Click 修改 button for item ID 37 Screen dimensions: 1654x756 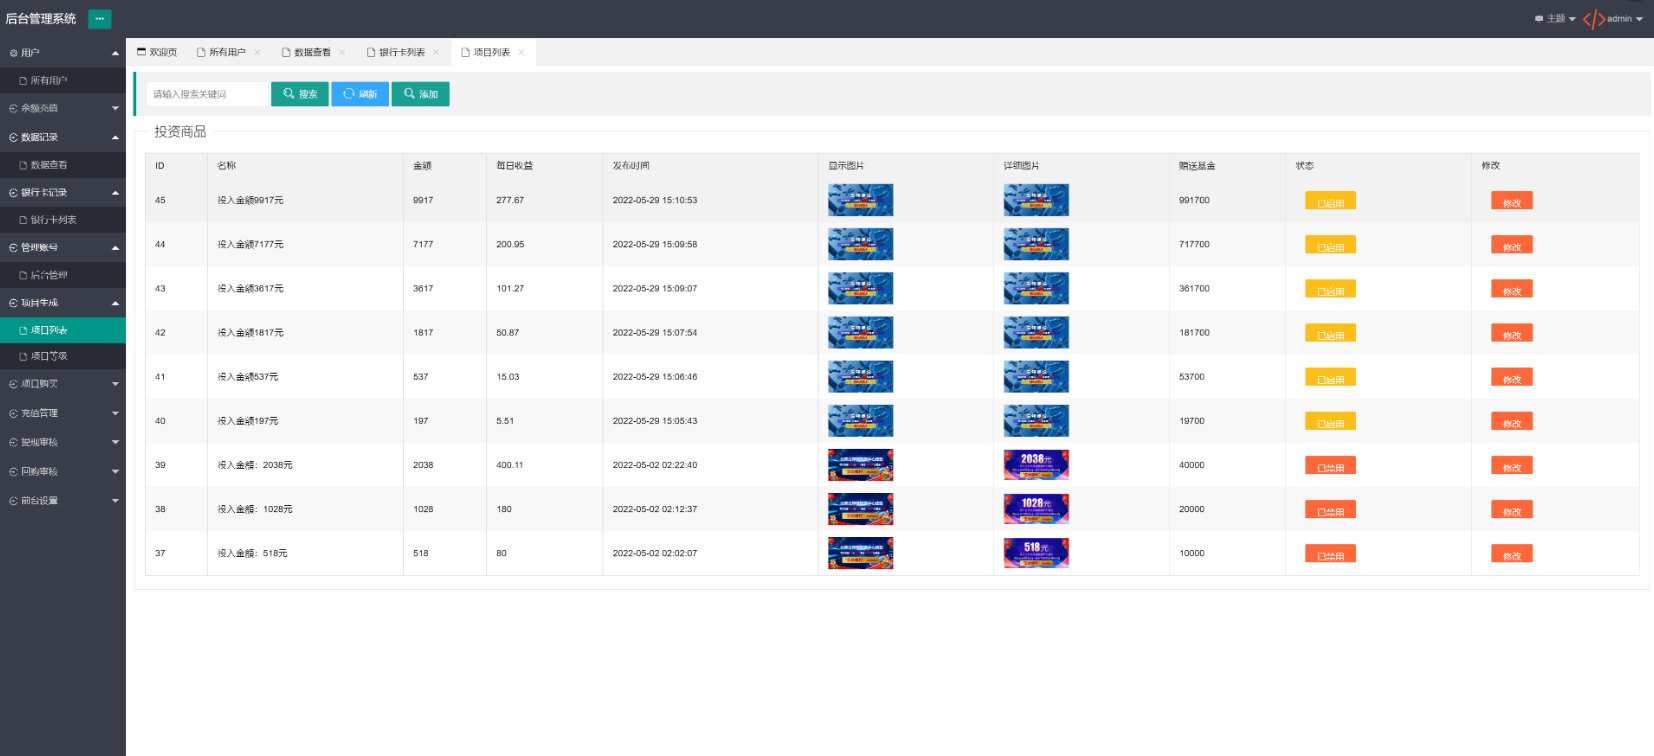pyautogui.click(x=1511, y=554)
